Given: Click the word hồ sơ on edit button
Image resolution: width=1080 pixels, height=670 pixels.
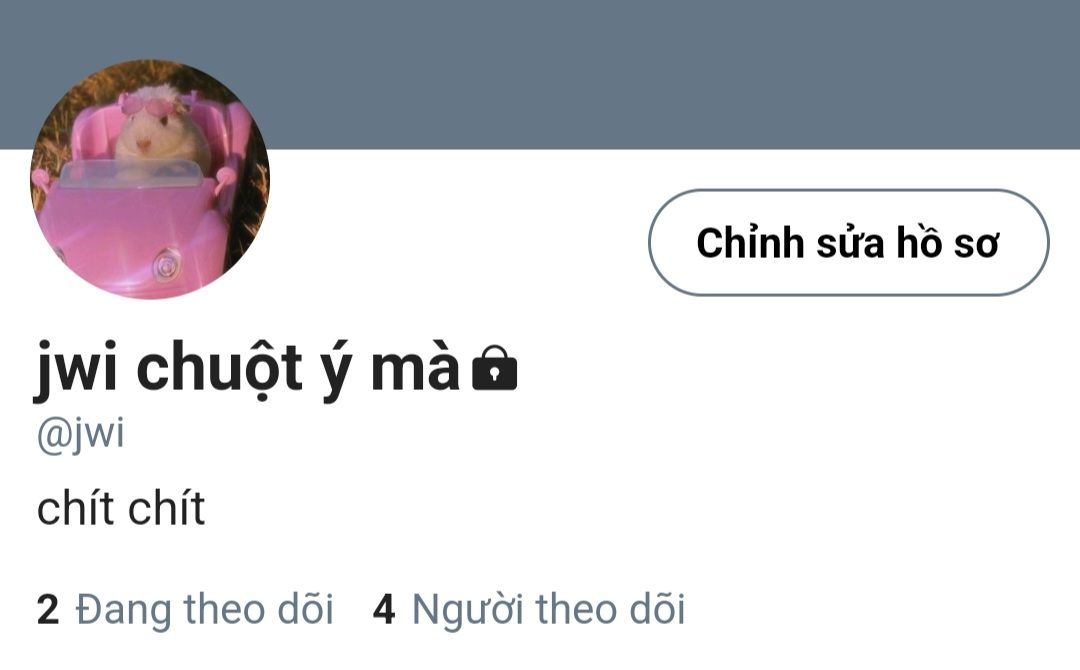Looking at the screenshot, I should tap(947, 242).
